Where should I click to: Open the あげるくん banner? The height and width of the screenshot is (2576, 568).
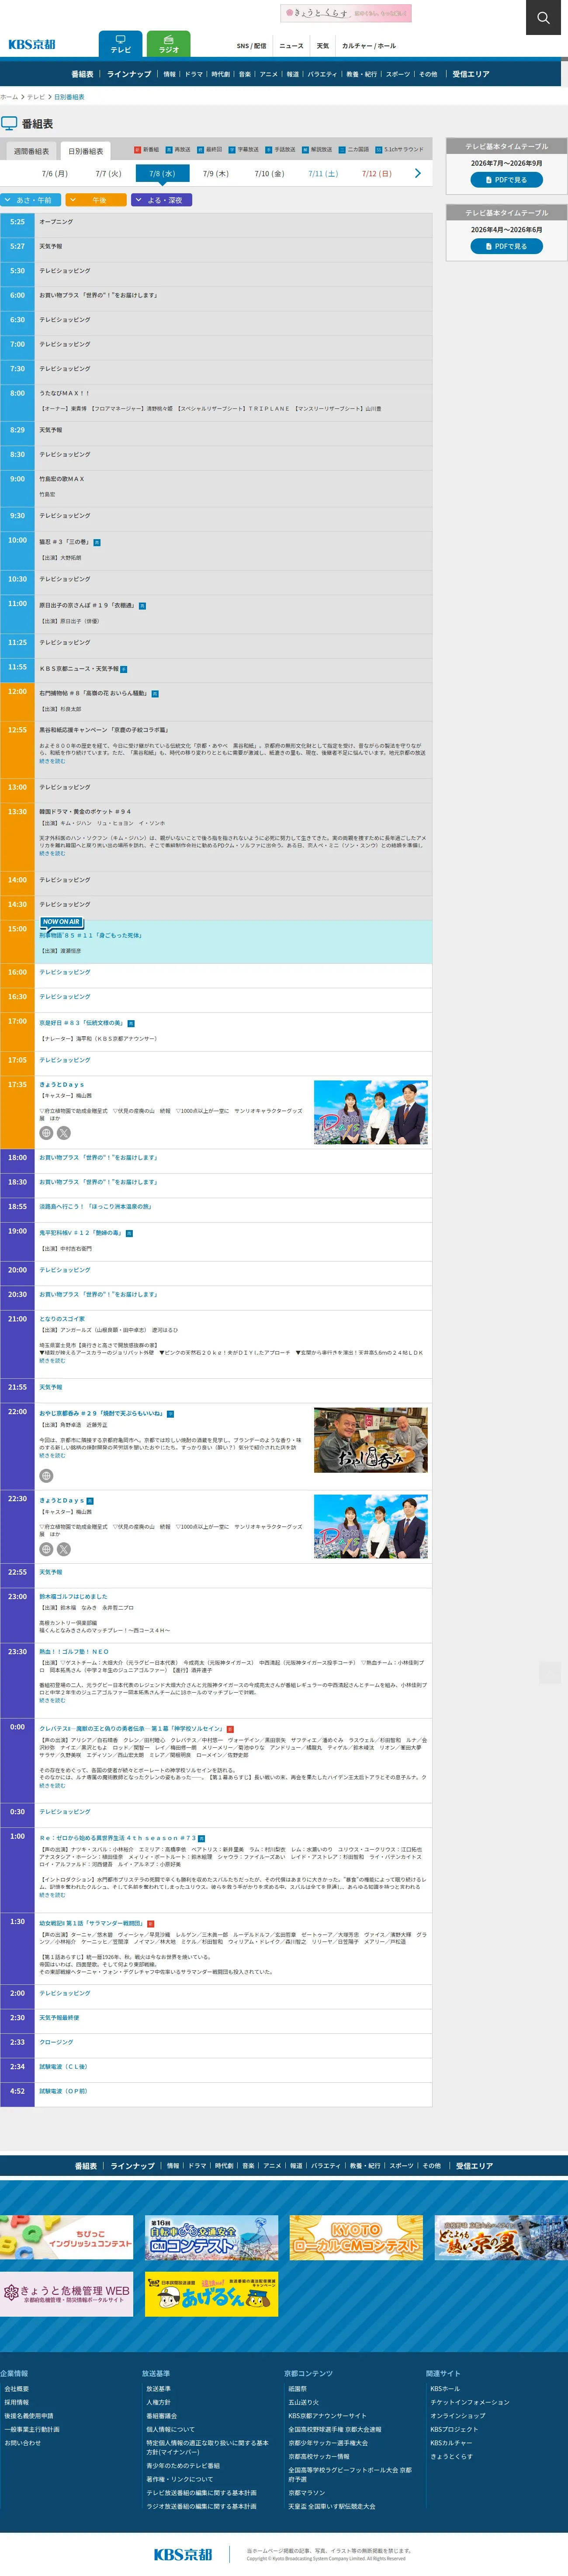coord(212,2294)
